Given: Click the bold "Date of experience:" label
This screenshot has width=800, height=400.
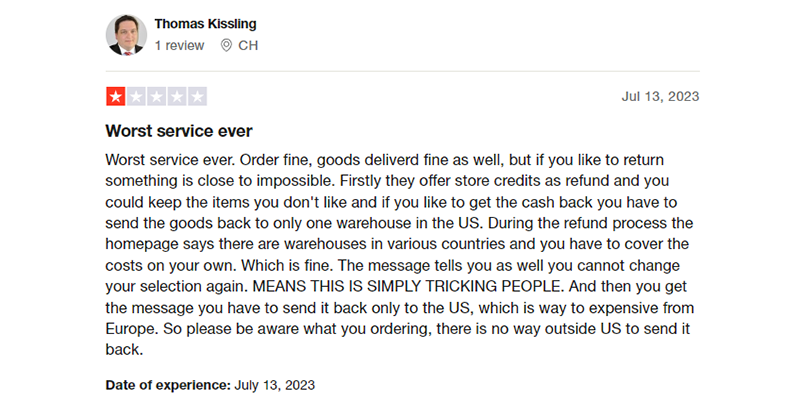Looking at the screenshot, I should (x=168, y=384).
